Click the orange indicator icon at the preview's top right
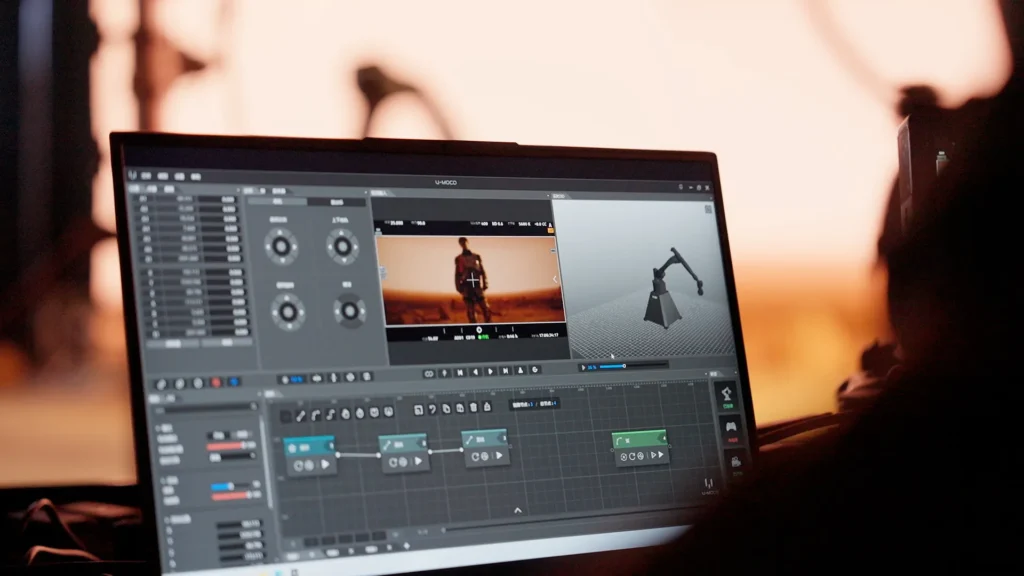The height and width of the screenshot is (576, 1024). tap(551, 231)
